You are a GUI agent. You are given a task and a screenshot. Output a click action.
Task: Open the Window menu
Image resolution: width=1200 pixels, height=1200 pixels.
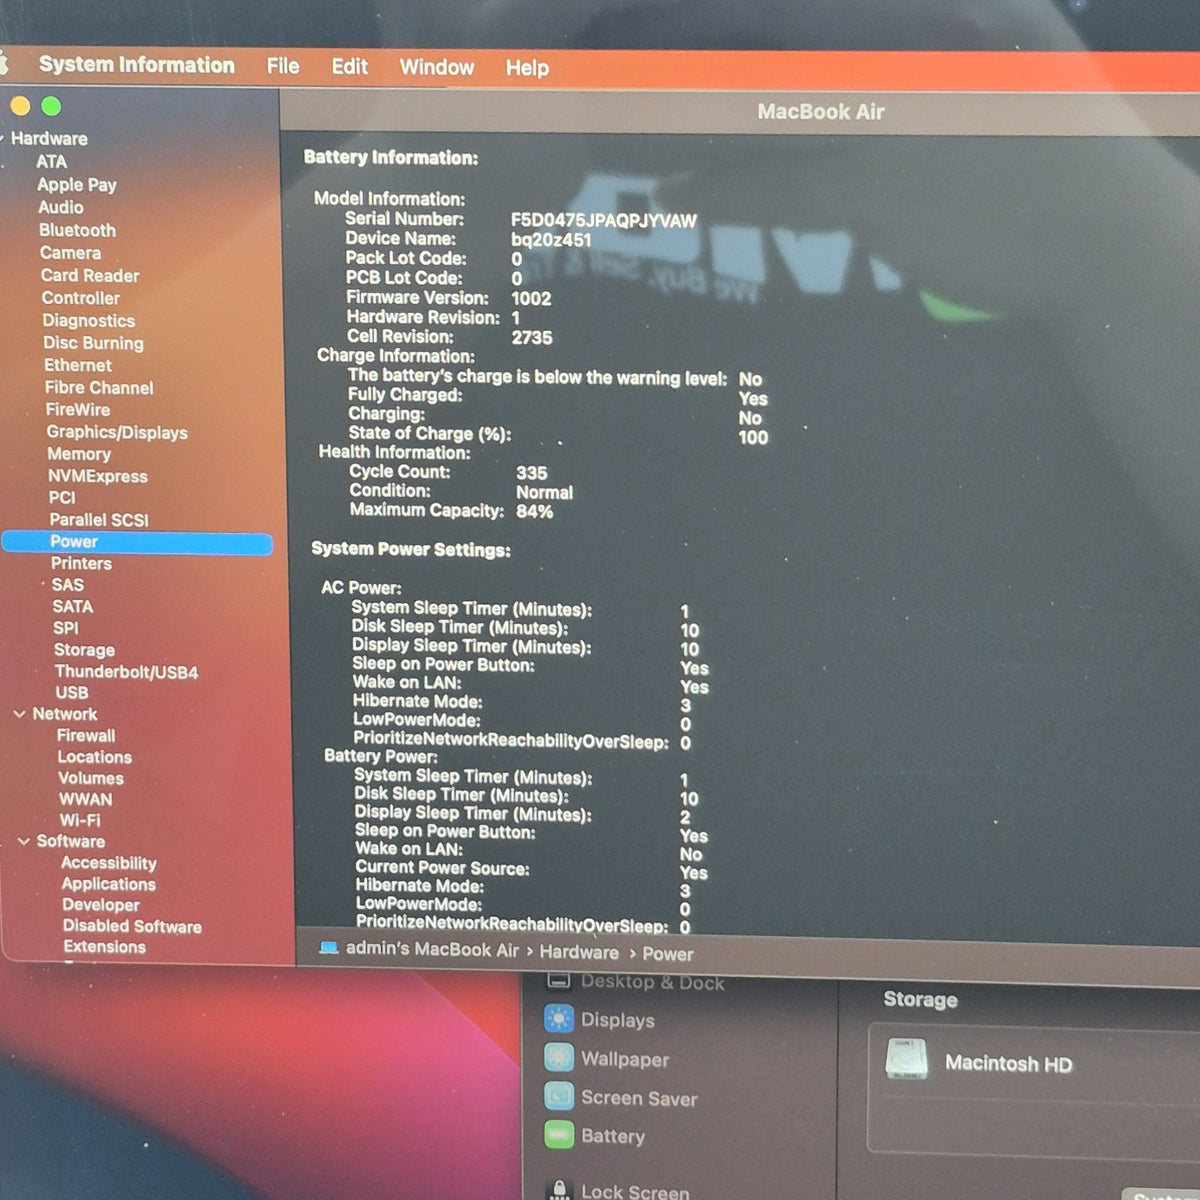pyautogui.click(x=437, y=67)
